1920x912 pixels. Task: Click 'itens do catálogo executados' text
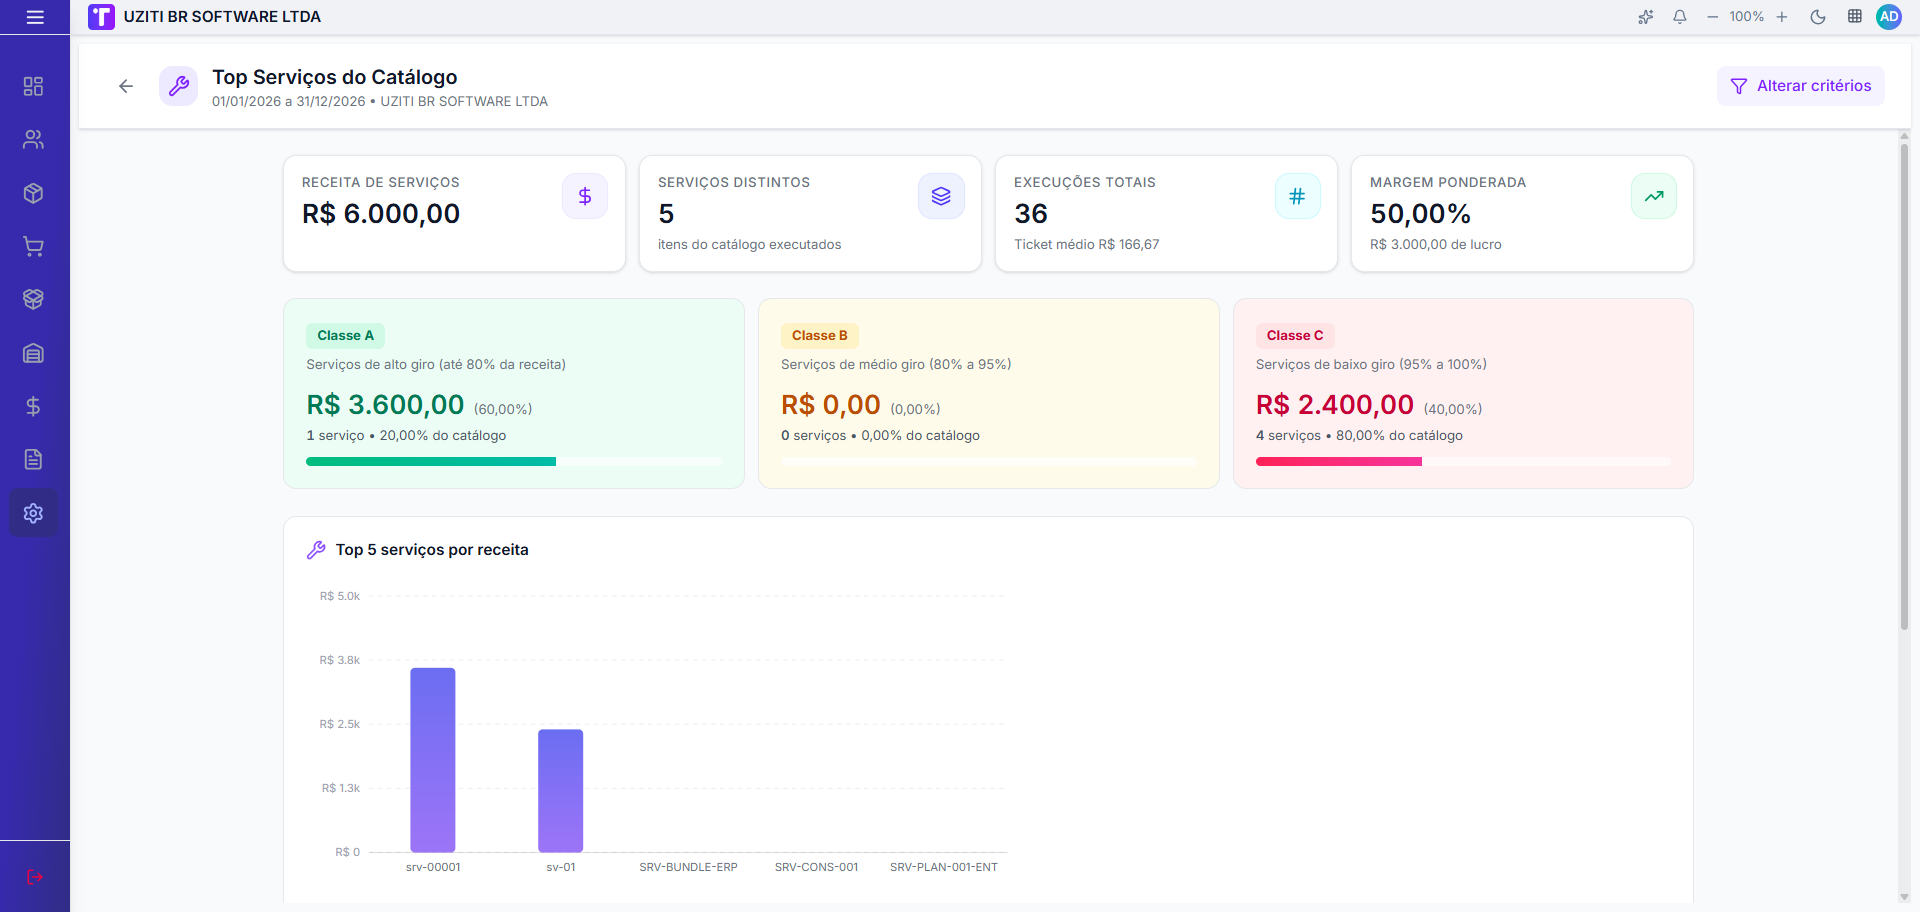pos(749,245)
